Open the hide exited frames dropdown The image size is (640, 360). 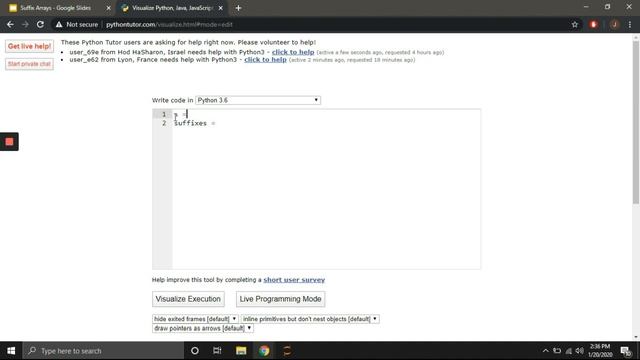click(195, 319)
